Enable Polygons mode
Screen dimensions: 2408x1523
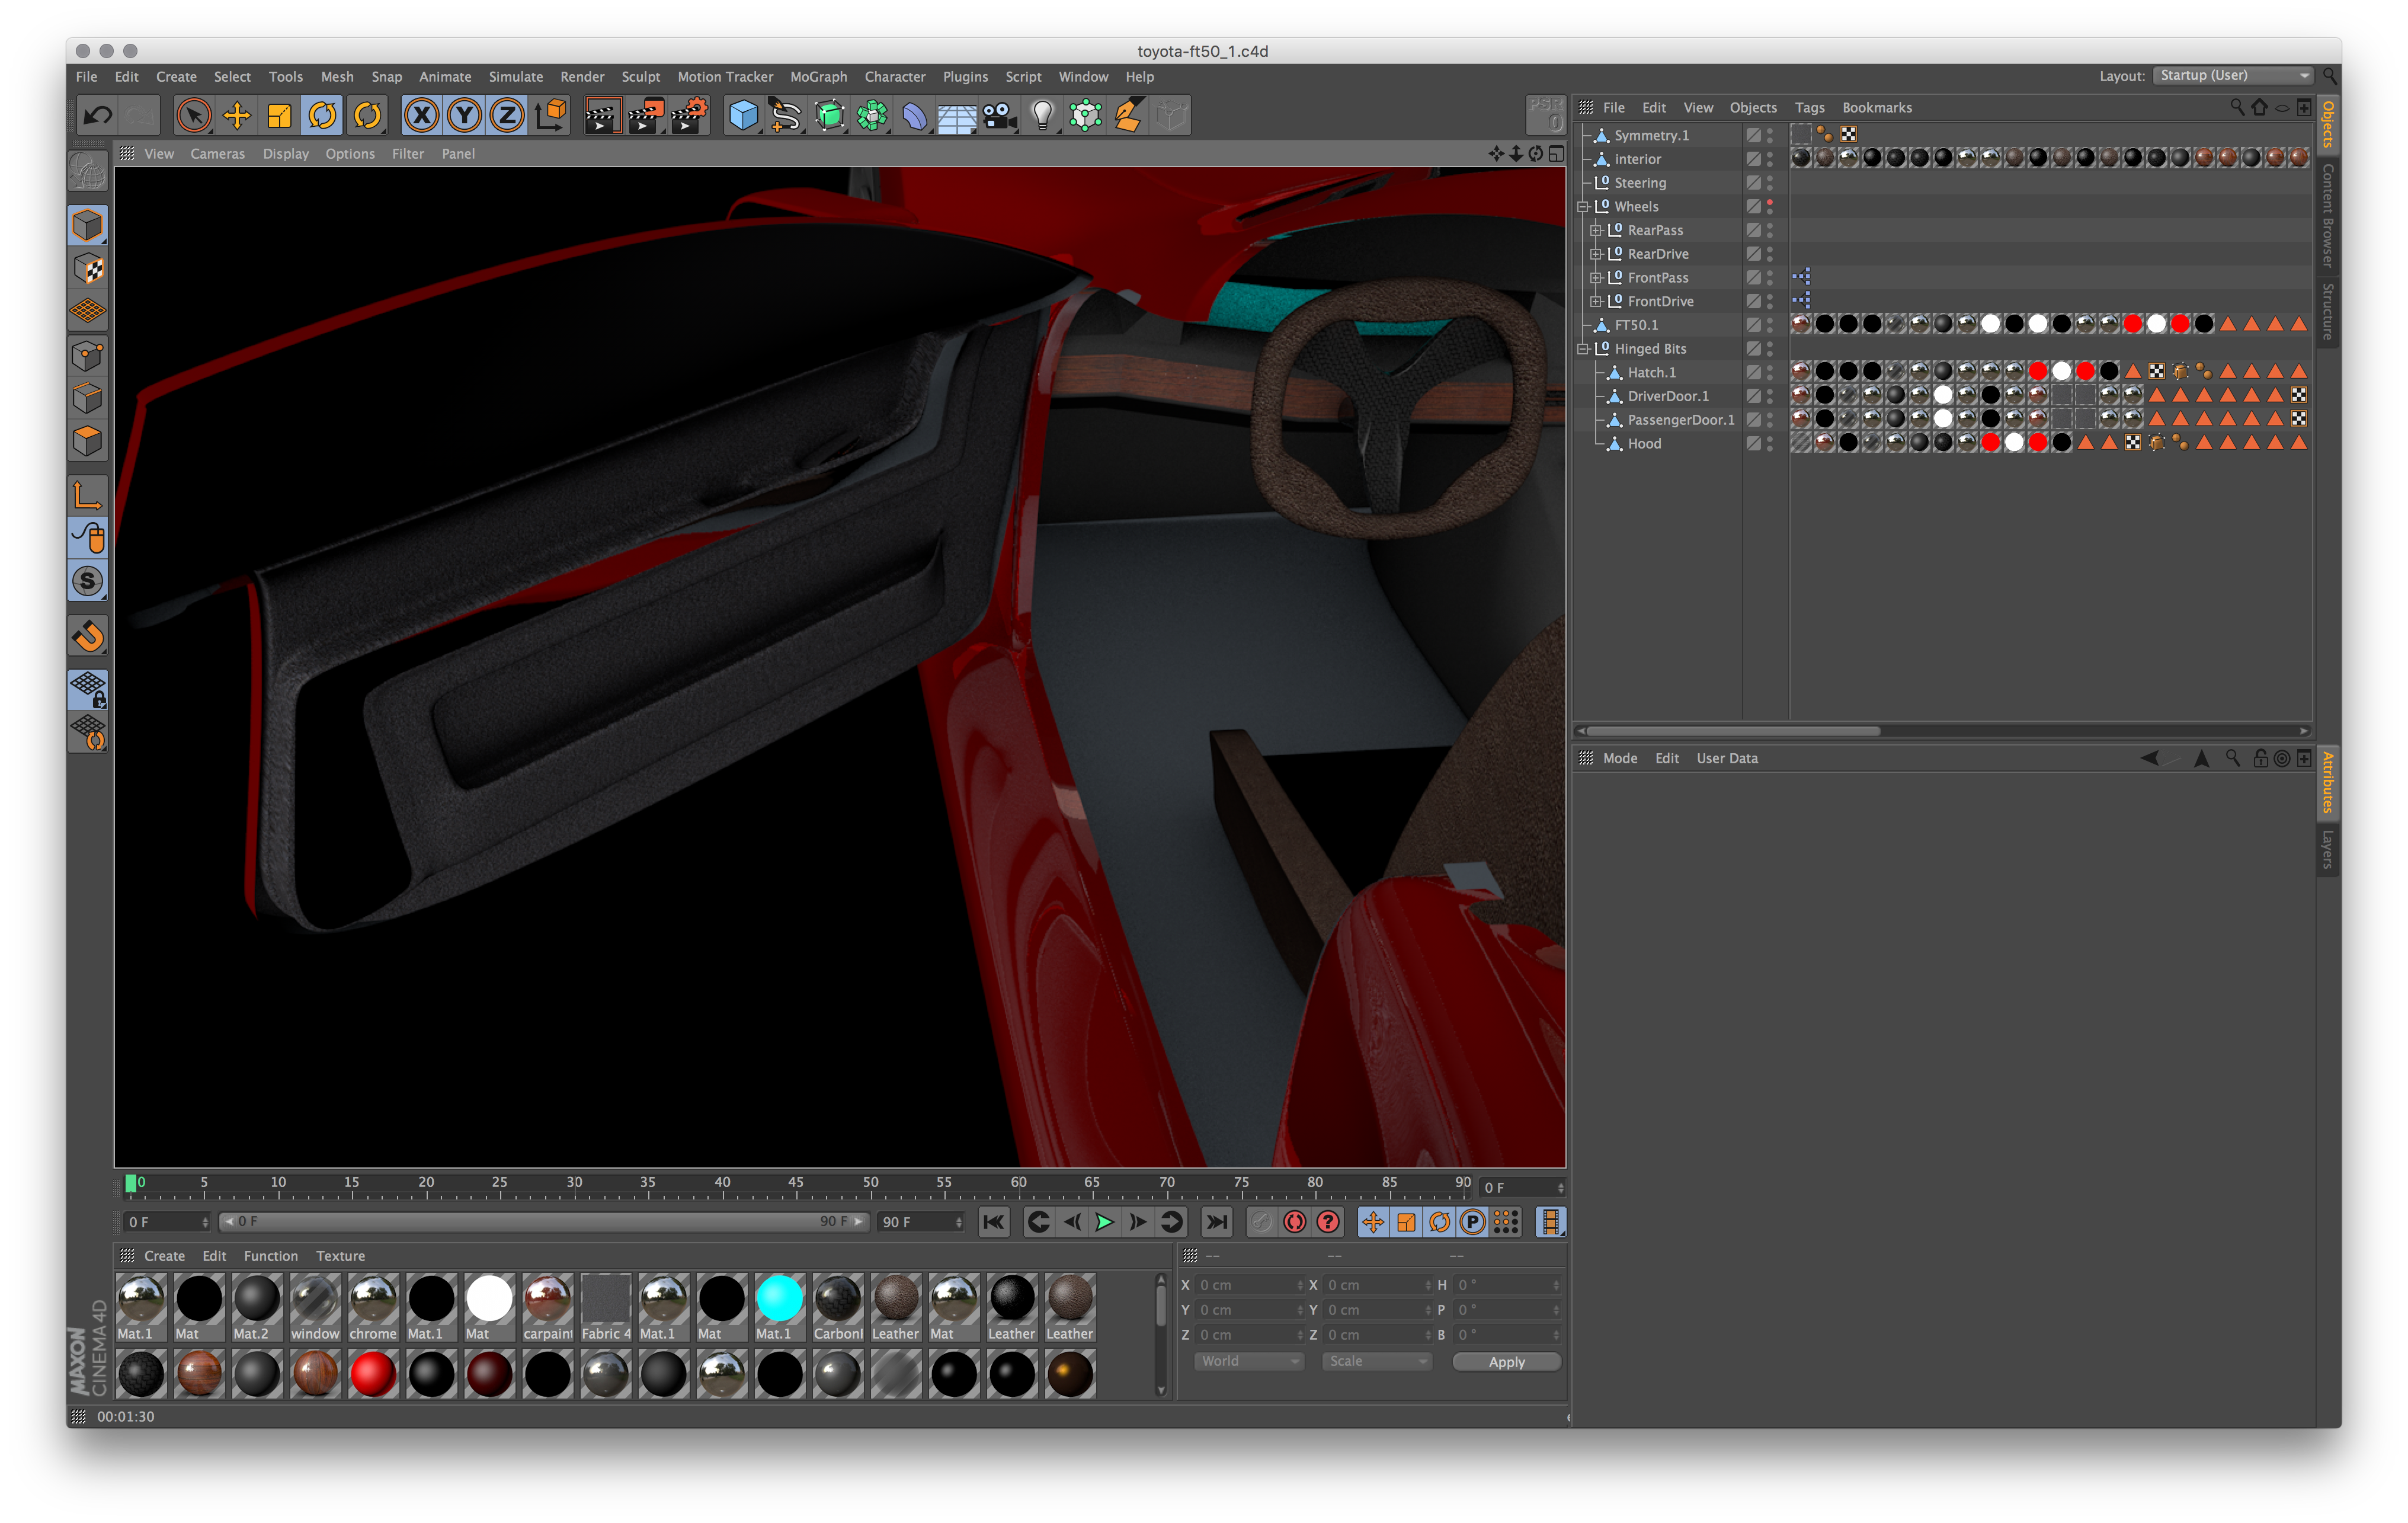[88, 442]
